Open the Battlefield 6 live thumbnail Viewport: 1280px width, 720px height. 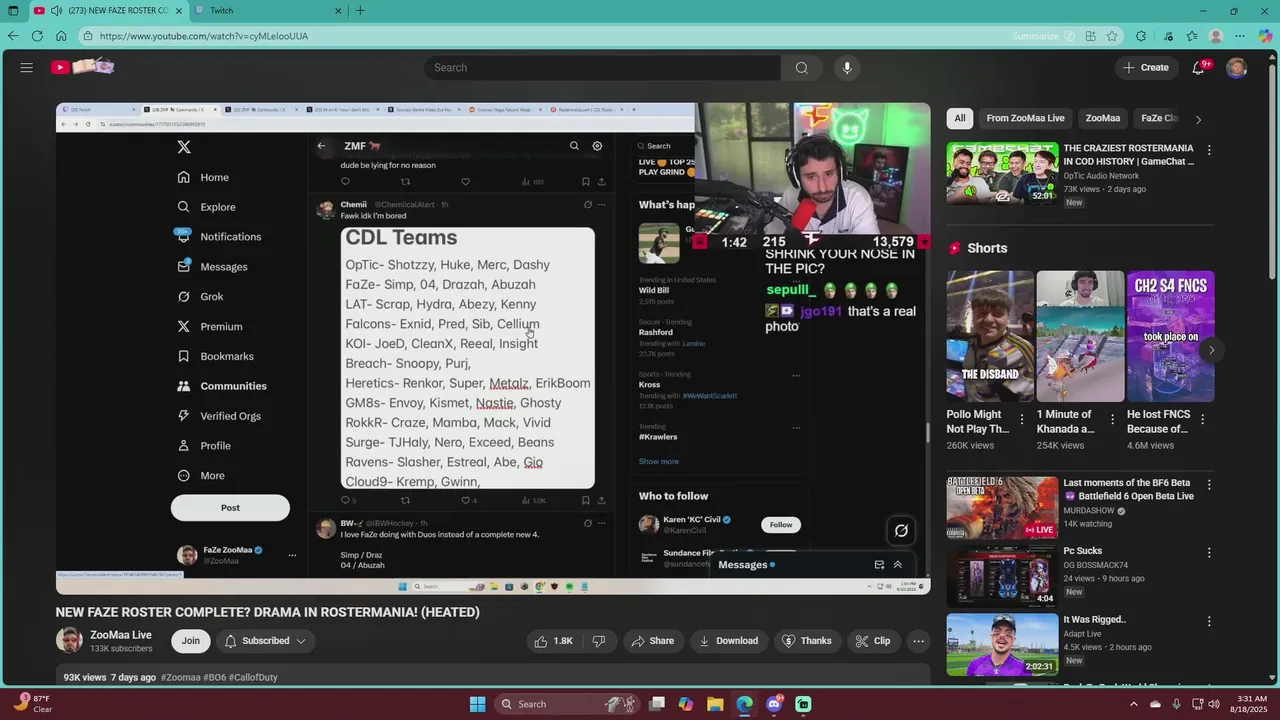click(x=1002, y=508)
